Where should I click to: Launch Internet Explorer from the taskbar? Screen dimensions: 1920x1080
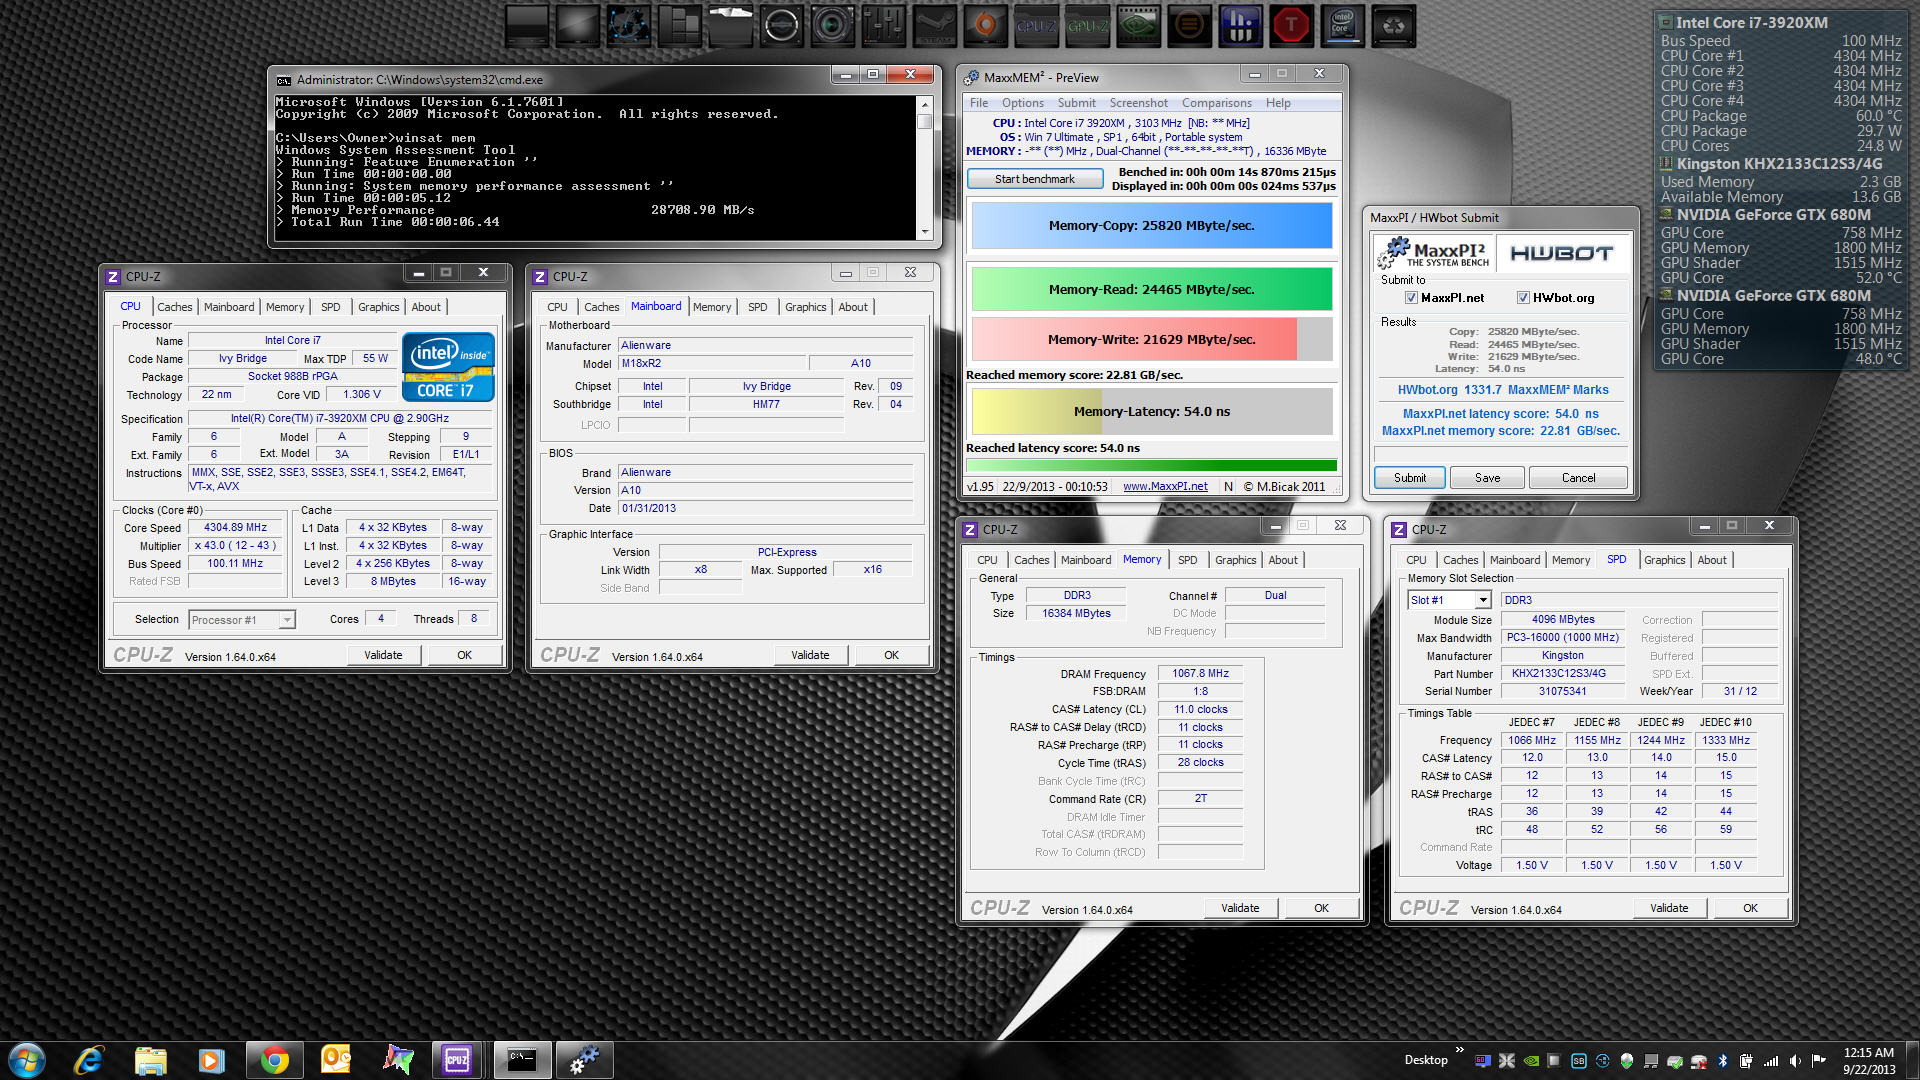(x=89, y=1060)
